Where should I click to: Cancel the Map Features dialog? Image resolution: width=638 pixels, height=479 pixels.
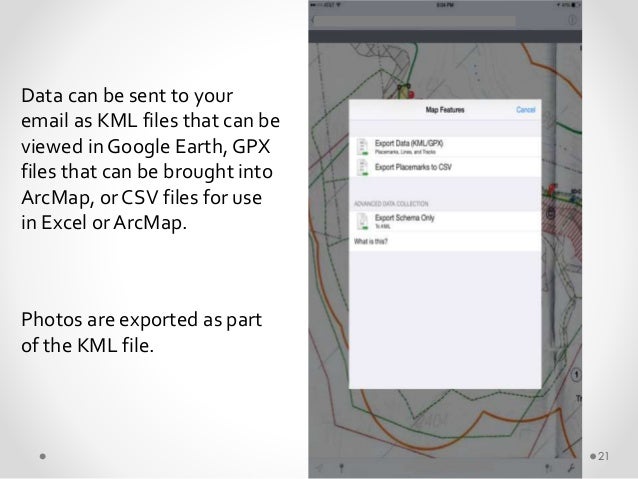pos(526,109)
